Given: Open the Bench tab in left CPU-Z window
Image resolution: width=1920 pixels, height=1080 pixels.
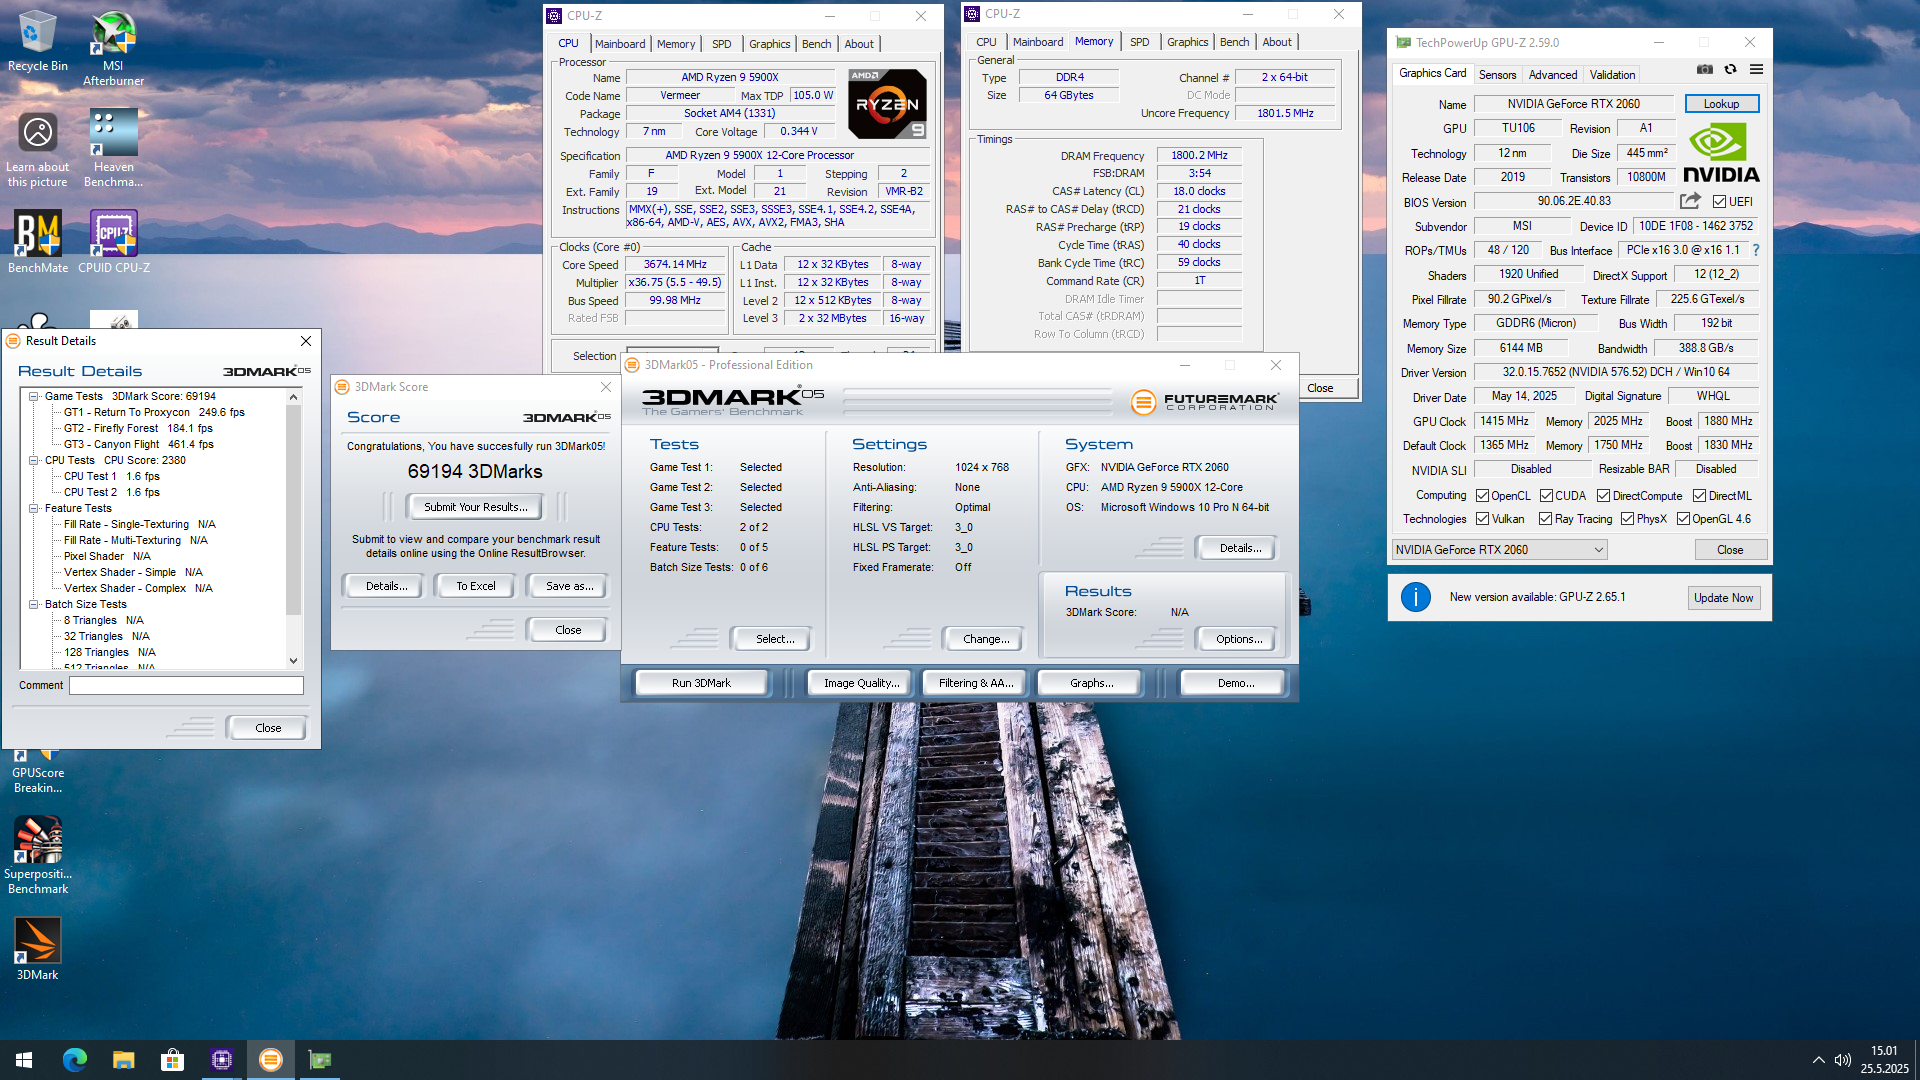Looking at the screenshot, I should tap(816, 44).
